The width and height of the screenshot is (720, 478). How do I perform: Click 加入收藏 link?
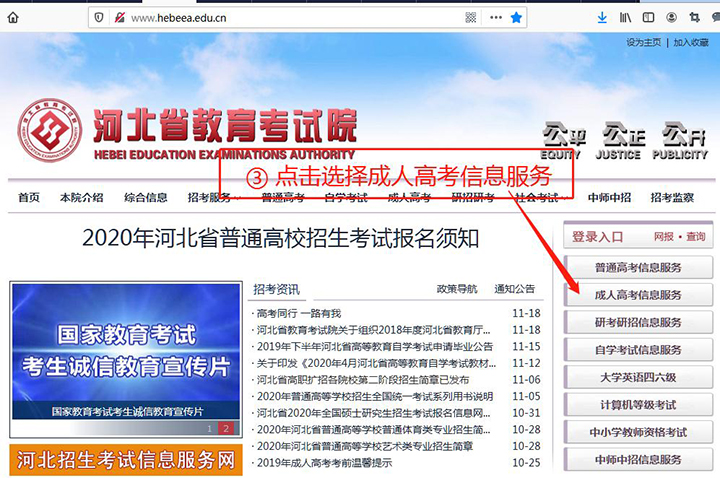point(691,43)
